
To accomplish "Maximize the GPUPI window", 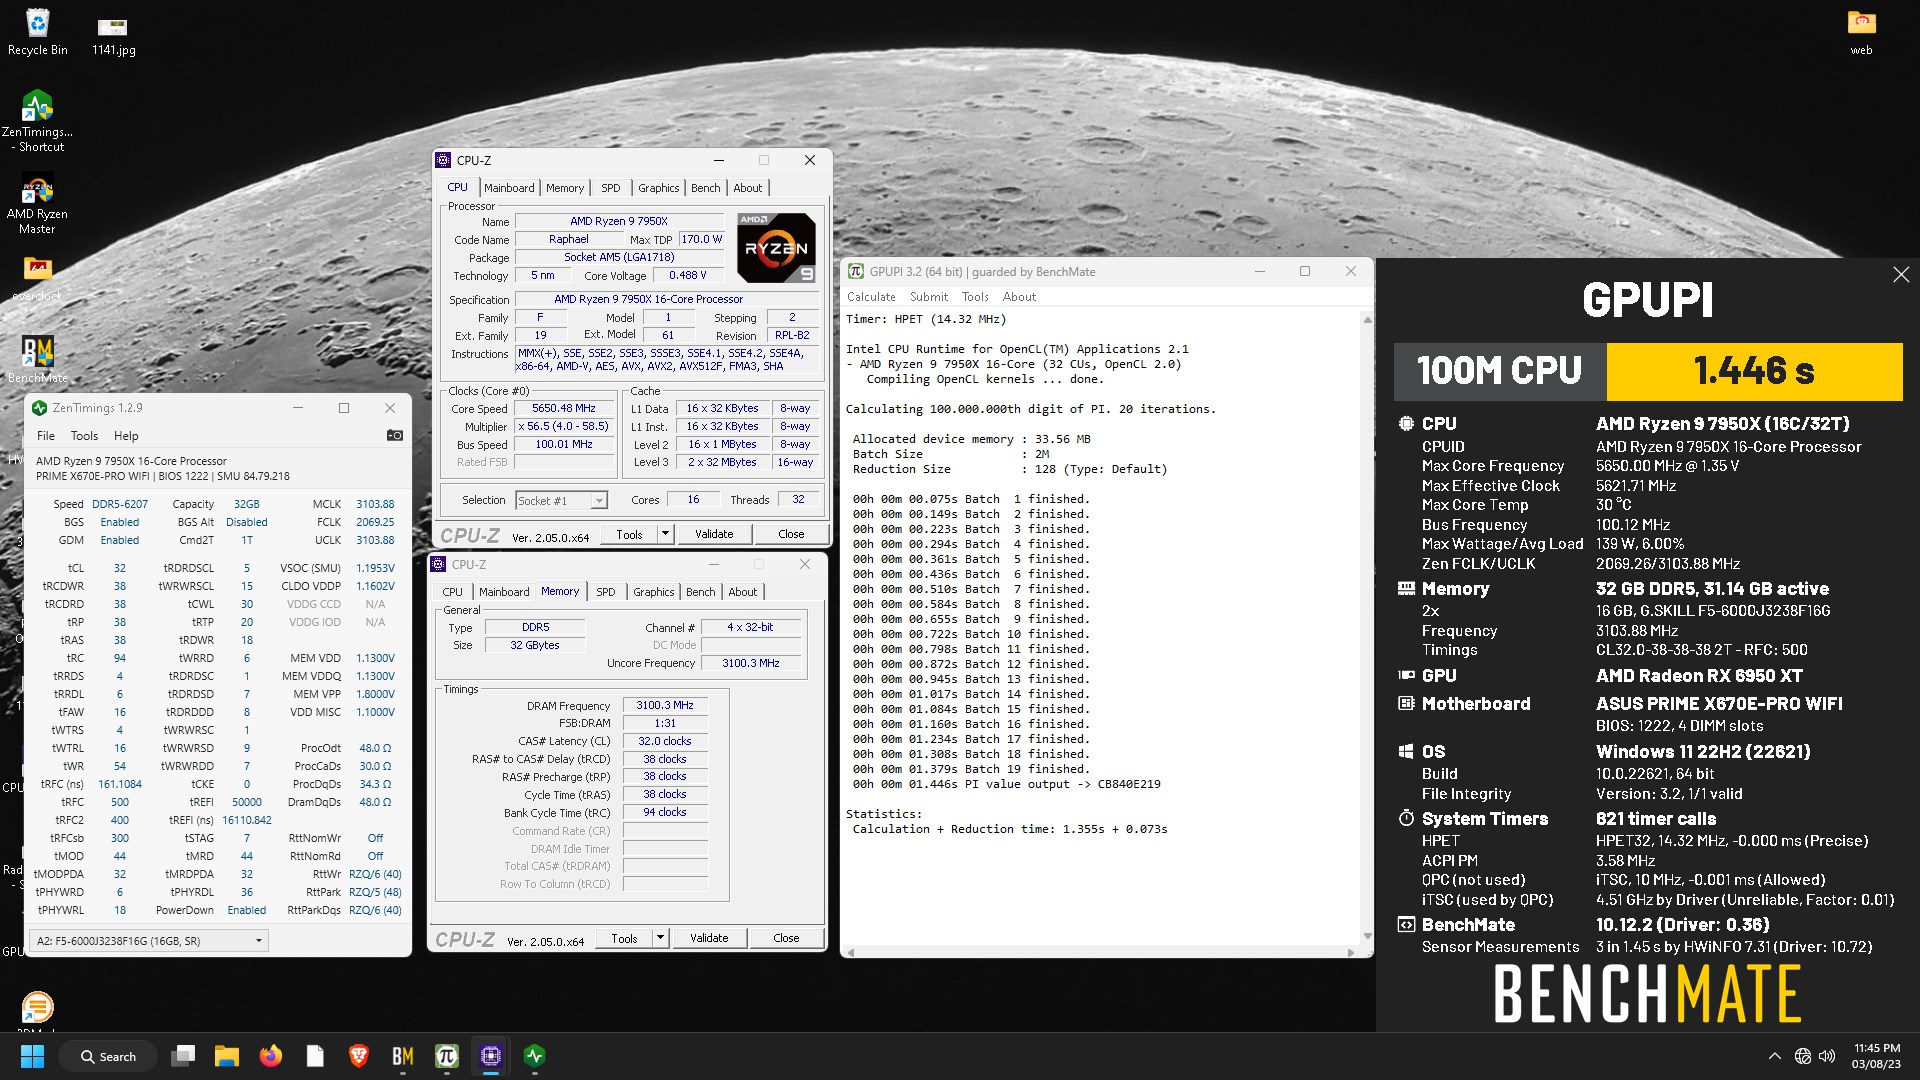I will pyautogui.click(x=1305, y=271).
